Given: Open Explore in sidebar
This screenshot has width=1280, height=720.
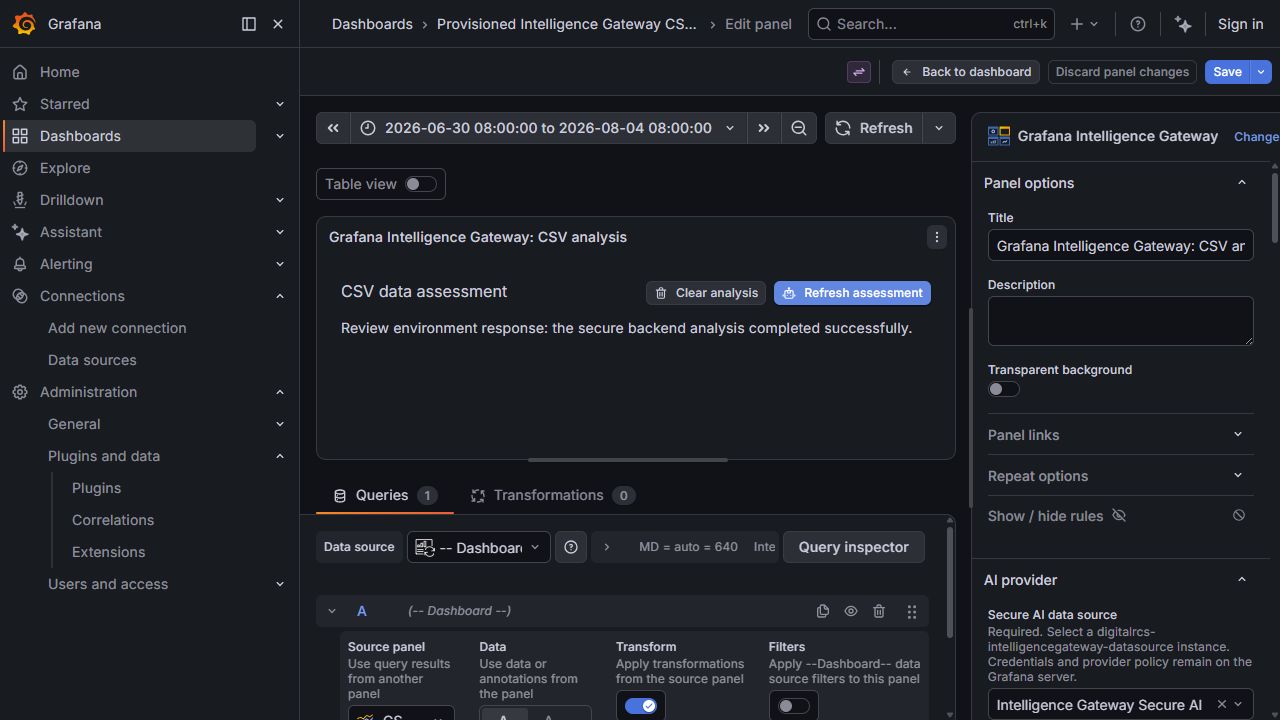Looking at the screenshot, I should tap(65, 168).
